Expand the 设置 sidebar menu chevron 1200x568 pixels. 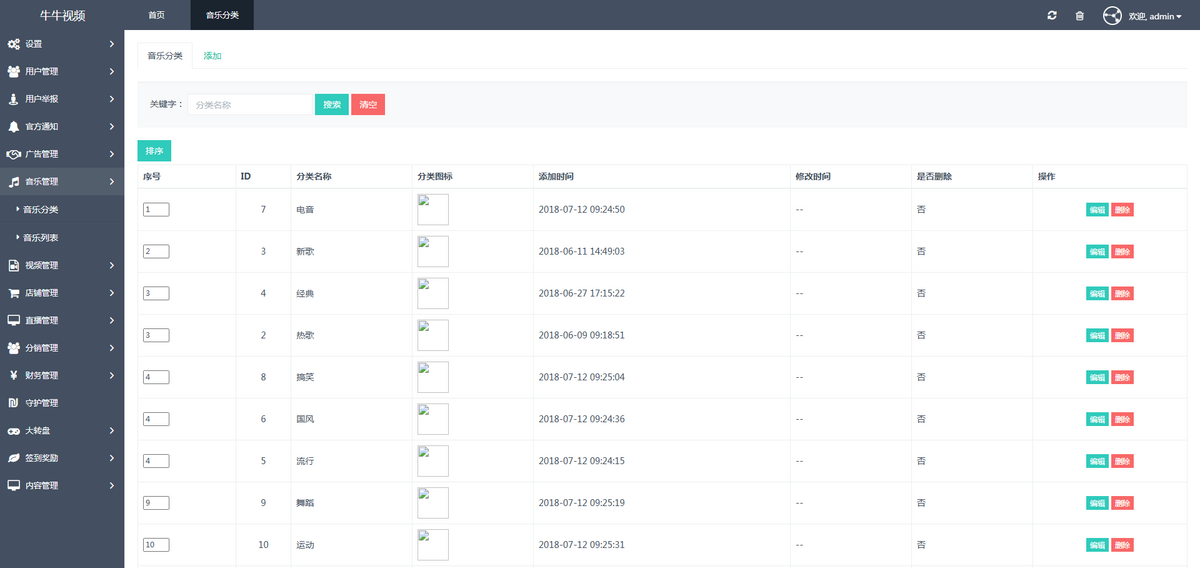pos(112,44)
